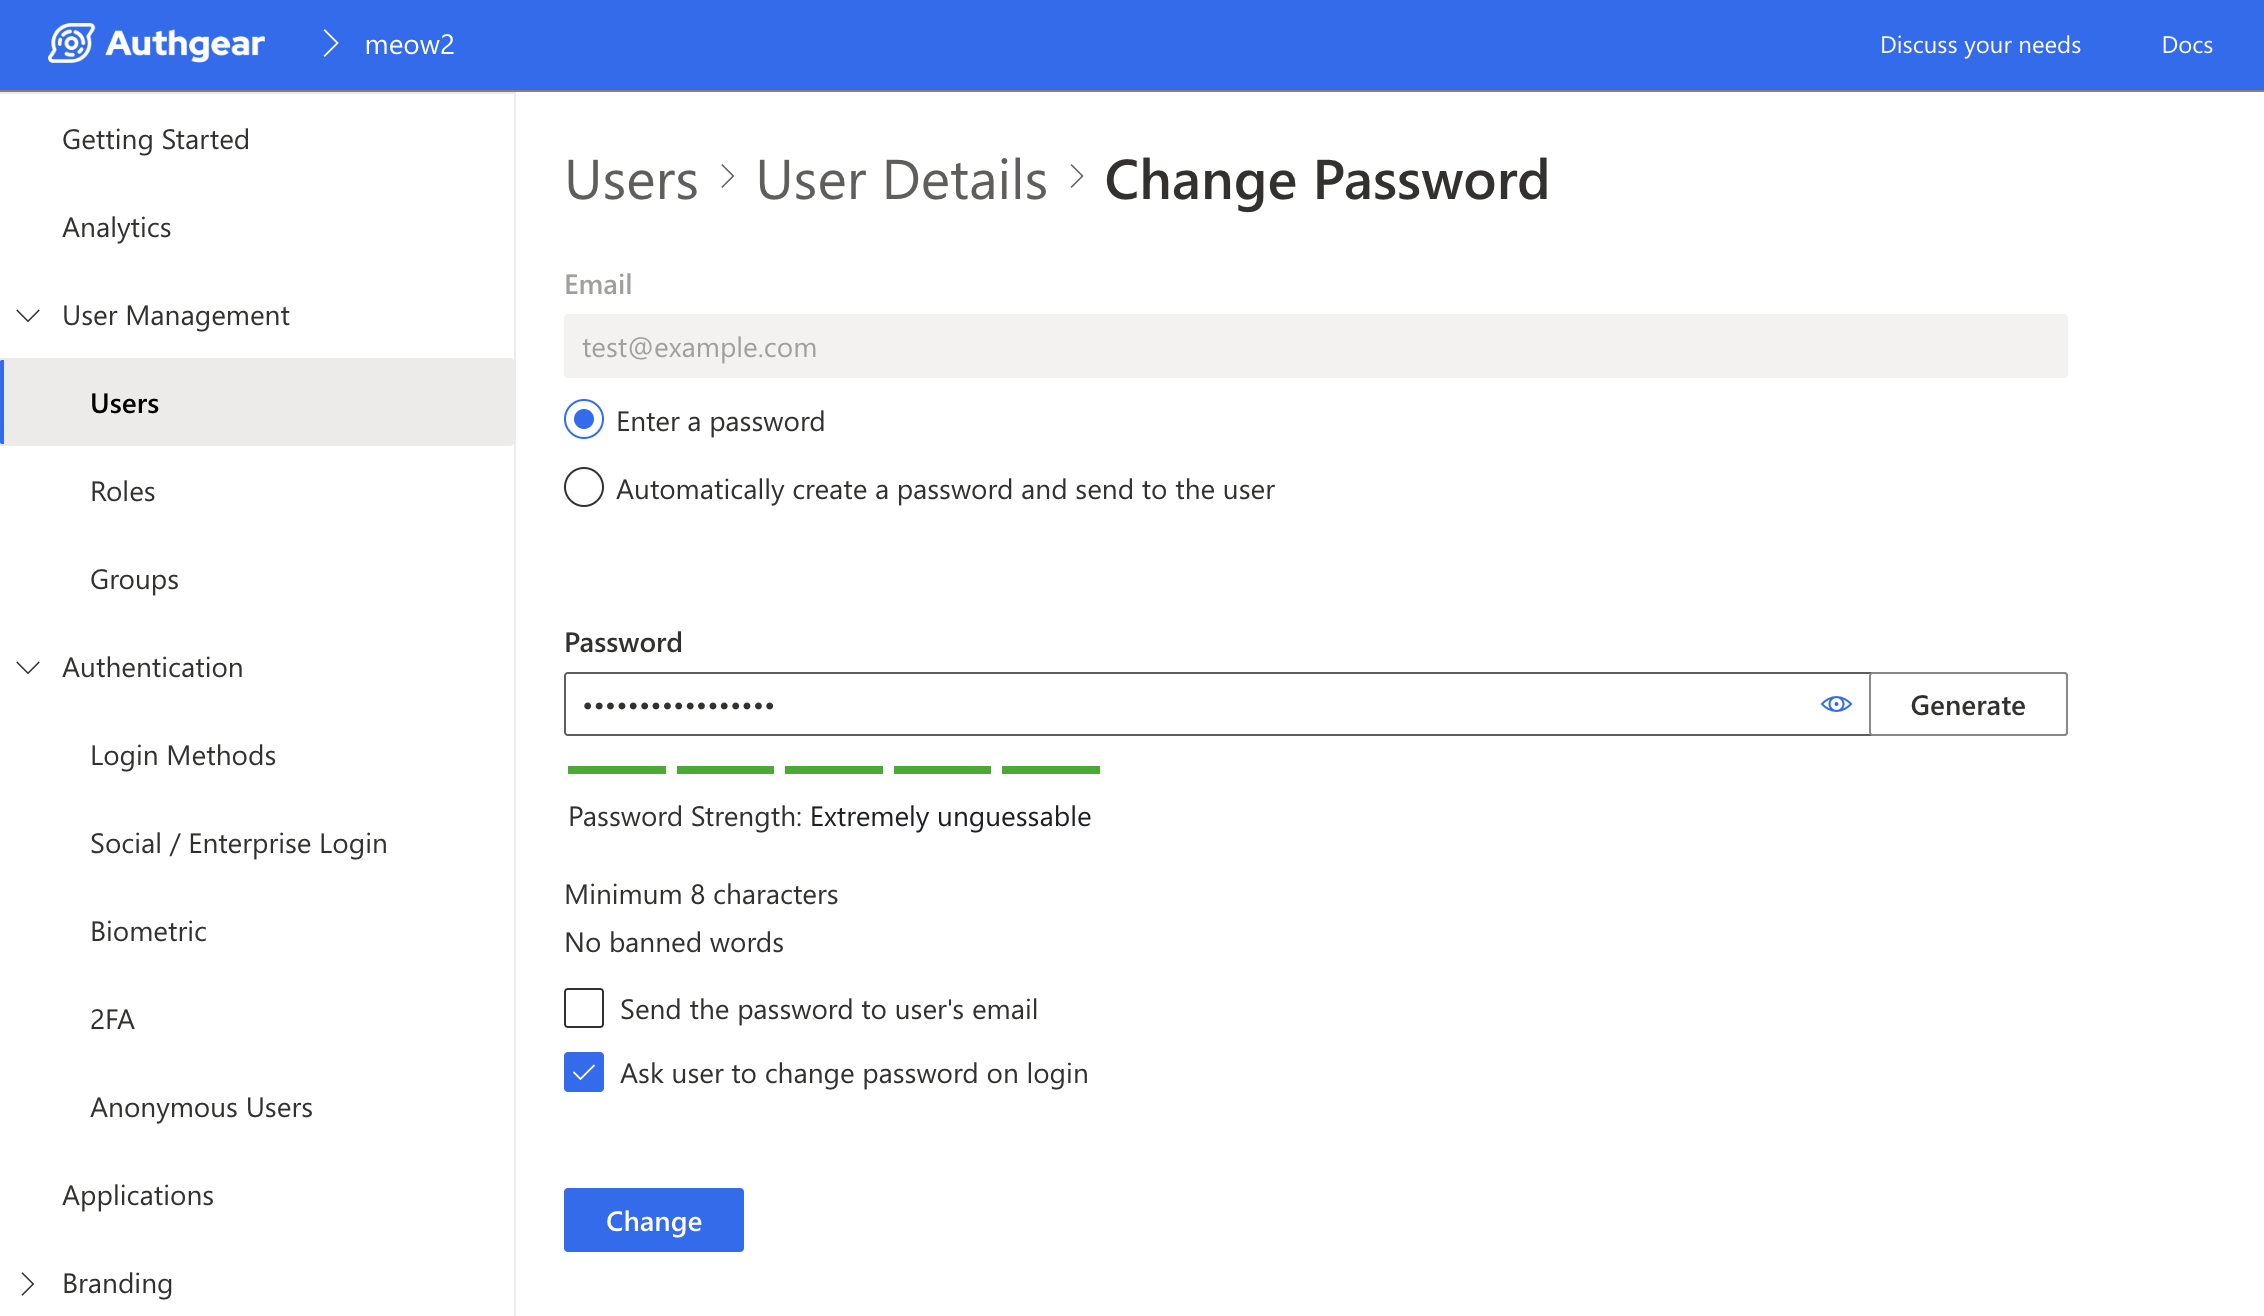Return to User Details breadcrumb
2264x1316 pixels.
[x=901, y=181]
